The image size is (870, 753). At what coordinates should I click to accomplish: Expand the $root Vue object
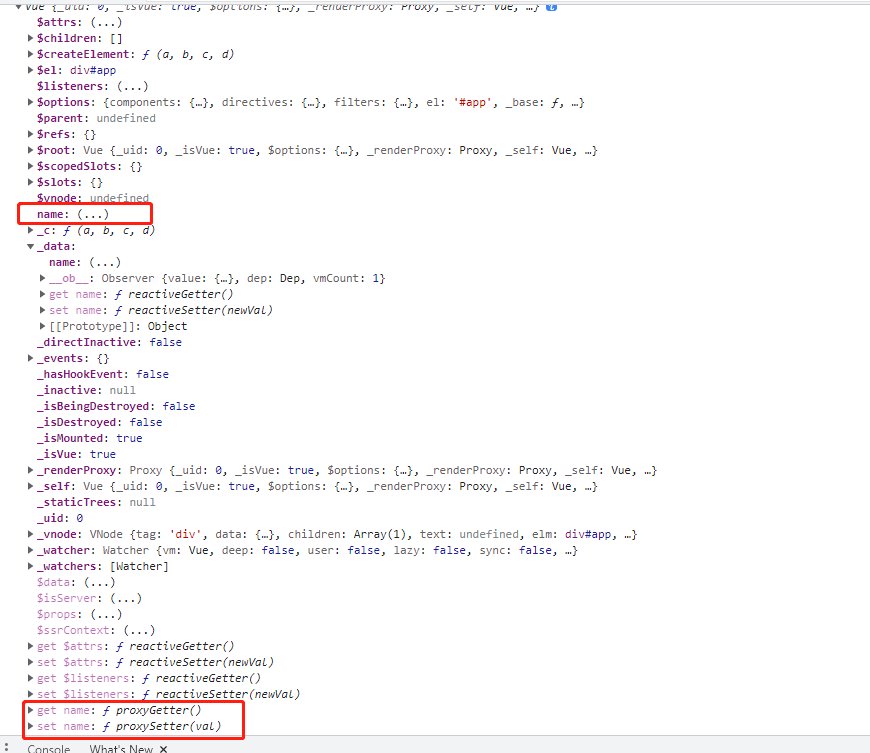pos(31,150)
